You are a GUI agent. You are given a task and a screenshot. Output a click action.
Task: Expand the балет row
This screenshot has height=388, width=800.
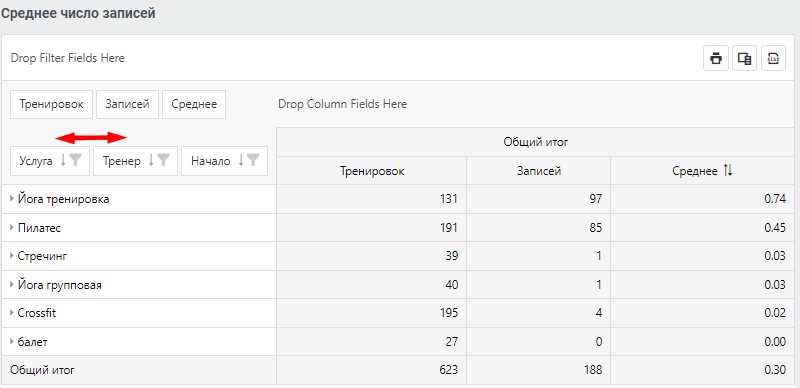pyautogui.click(x=12, y=342)
